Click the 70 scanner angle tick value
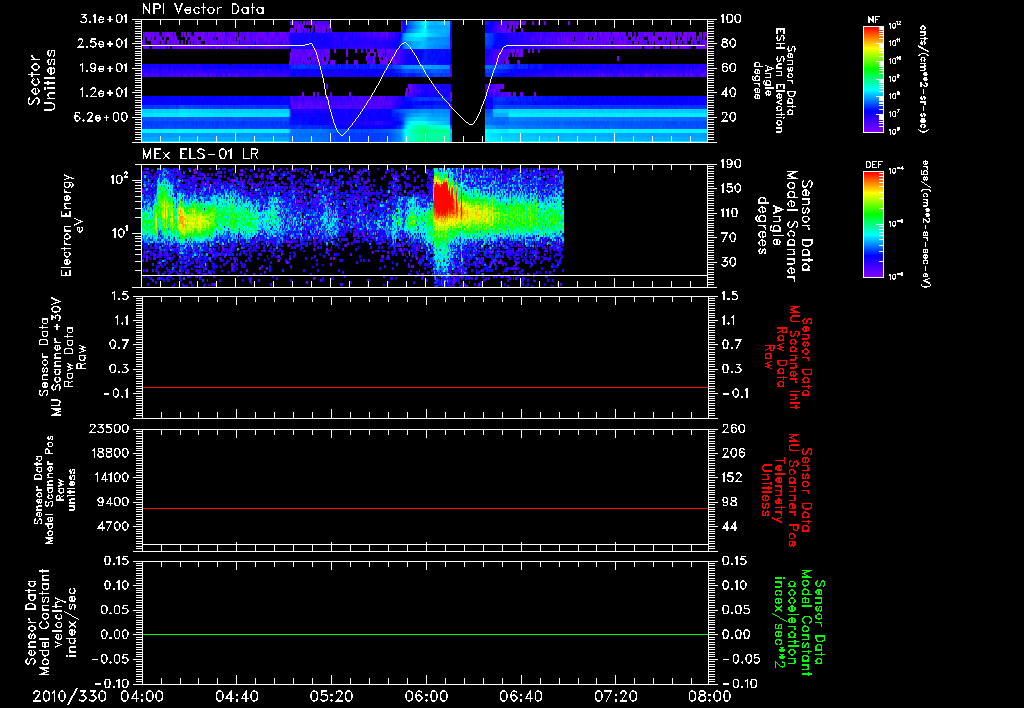The image size is (1024, 708). pos(729,238)
